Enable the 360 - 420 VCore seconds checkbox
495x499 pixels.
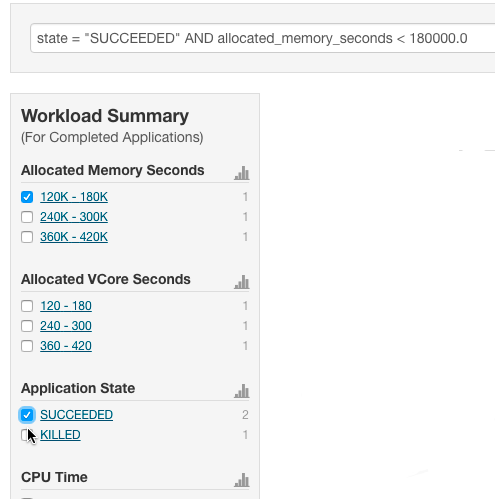(x=27, y=346)
